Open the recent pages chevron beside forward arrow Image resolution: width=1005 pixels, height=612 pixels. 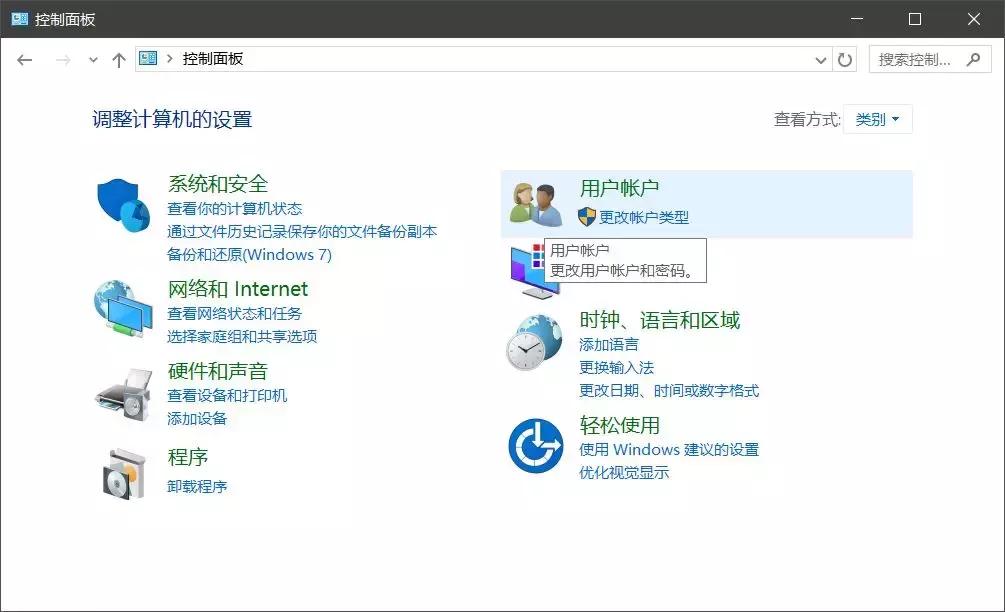tap(92, 59)
